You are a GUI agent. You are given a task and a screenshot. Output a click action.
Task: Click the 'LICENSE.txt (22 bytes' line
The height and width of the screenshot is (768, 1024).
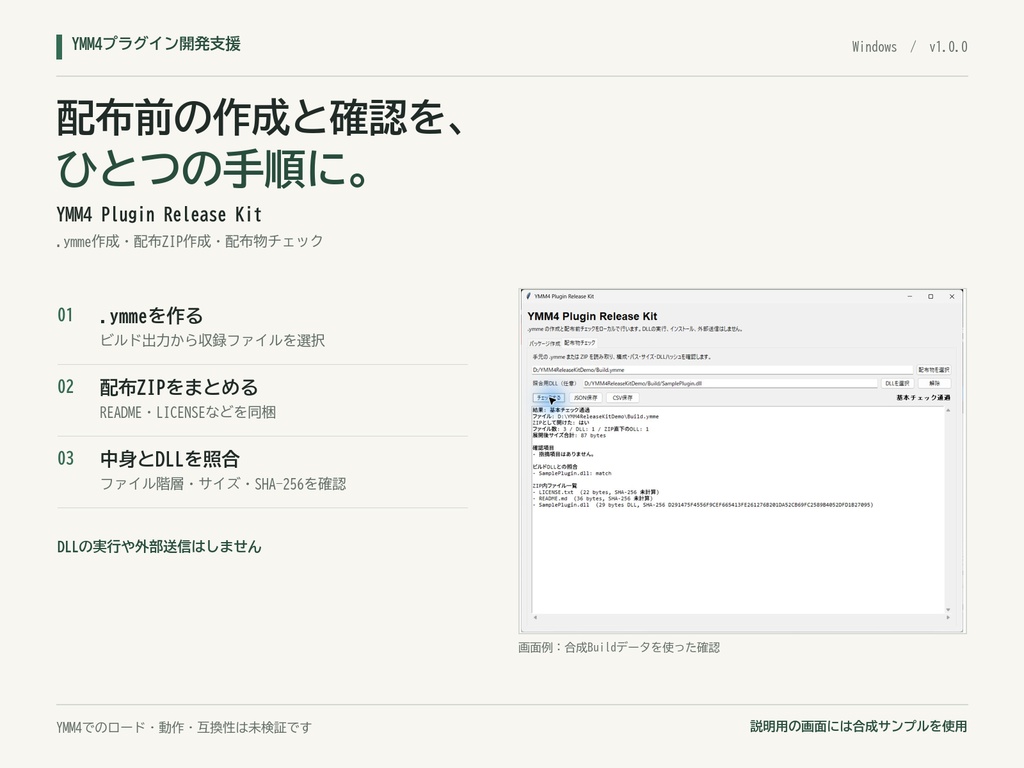click(596, 492)
